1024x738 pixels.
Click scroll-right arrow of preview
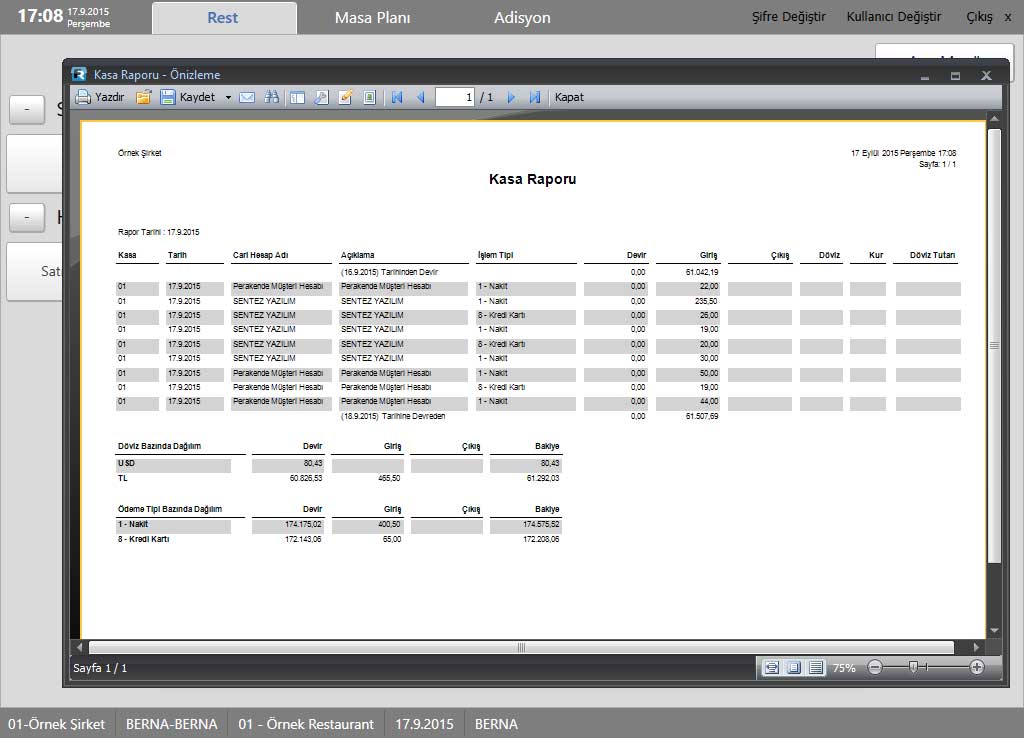tap(976, 647)
